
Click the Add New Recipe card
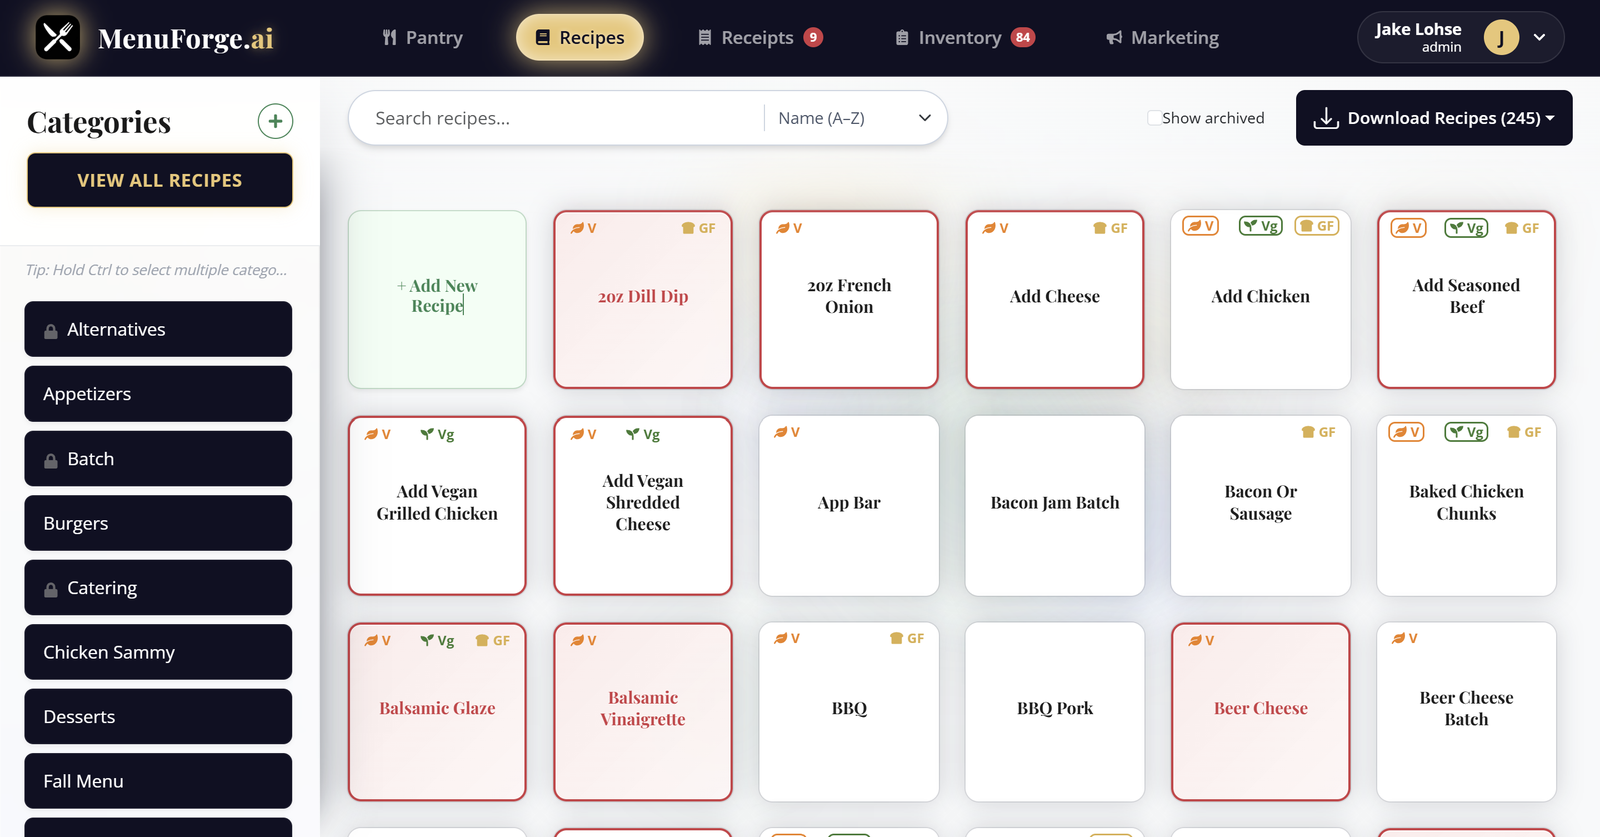437,299
